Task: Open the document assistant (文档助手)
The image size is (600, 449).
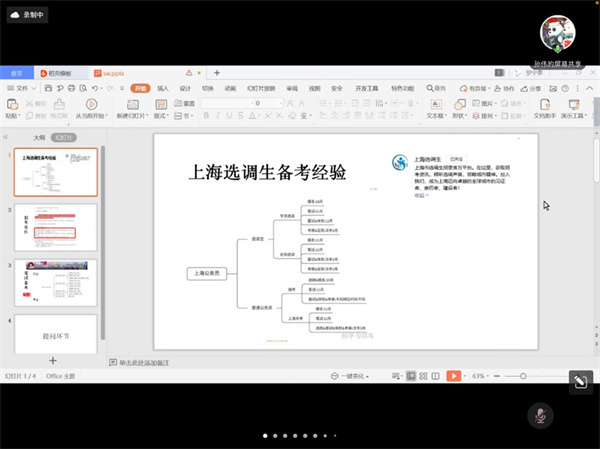Action: click(x=545, y=104)
